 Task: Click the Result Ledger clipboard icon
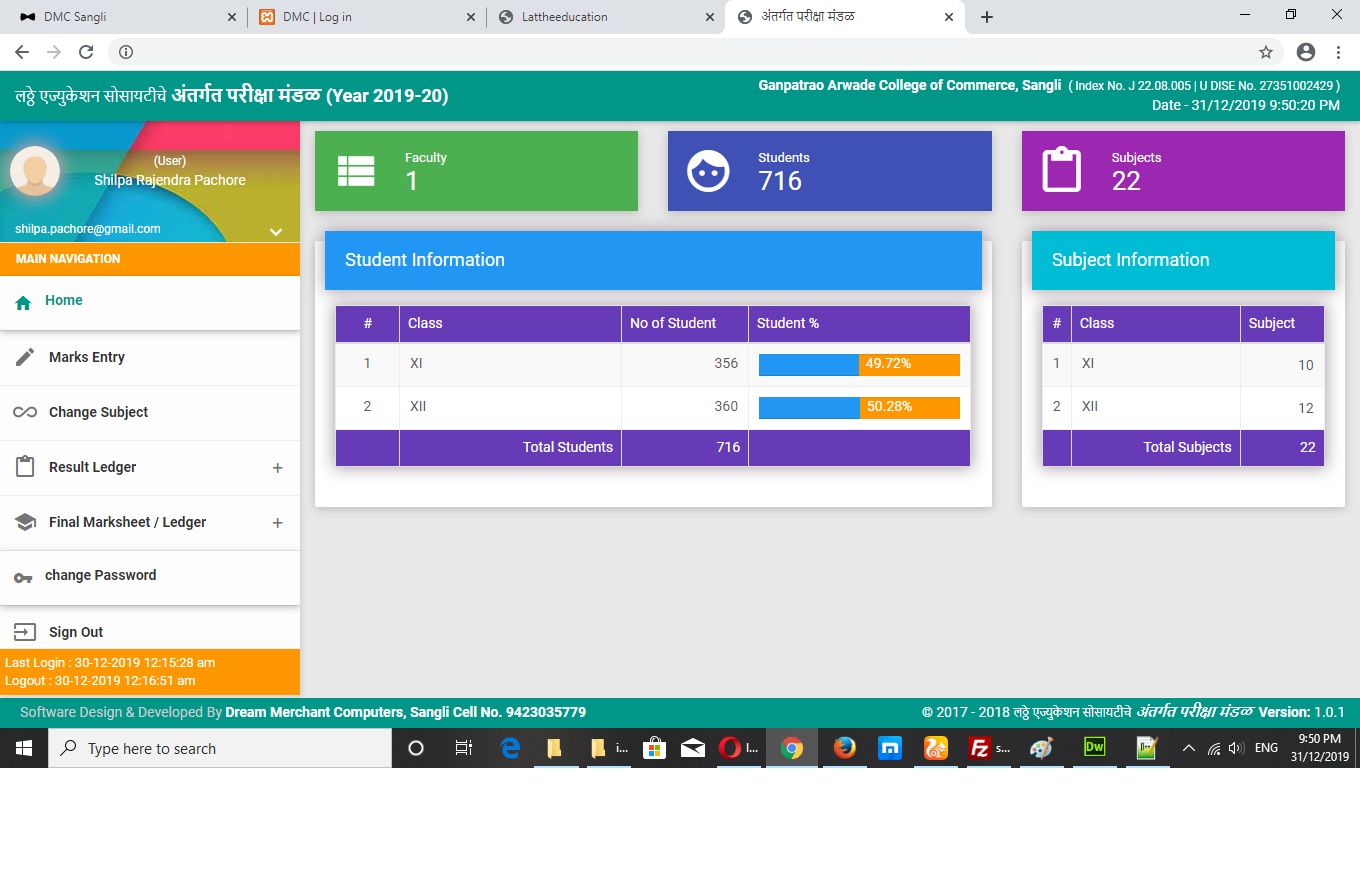coord(25,467)
